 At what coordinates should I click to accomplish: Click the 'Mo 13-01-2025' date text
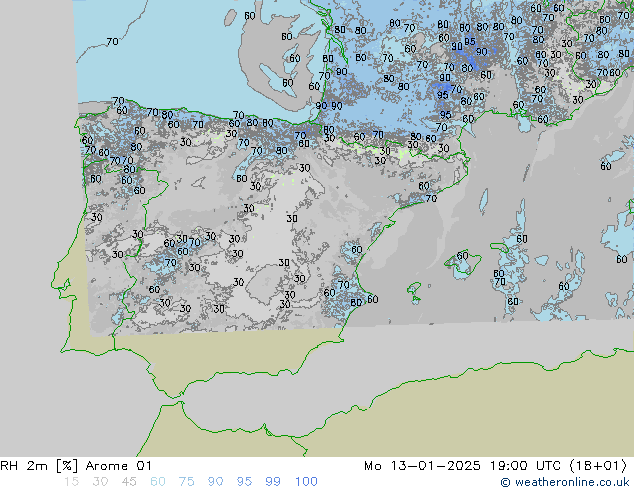click(x=423, y=466)
